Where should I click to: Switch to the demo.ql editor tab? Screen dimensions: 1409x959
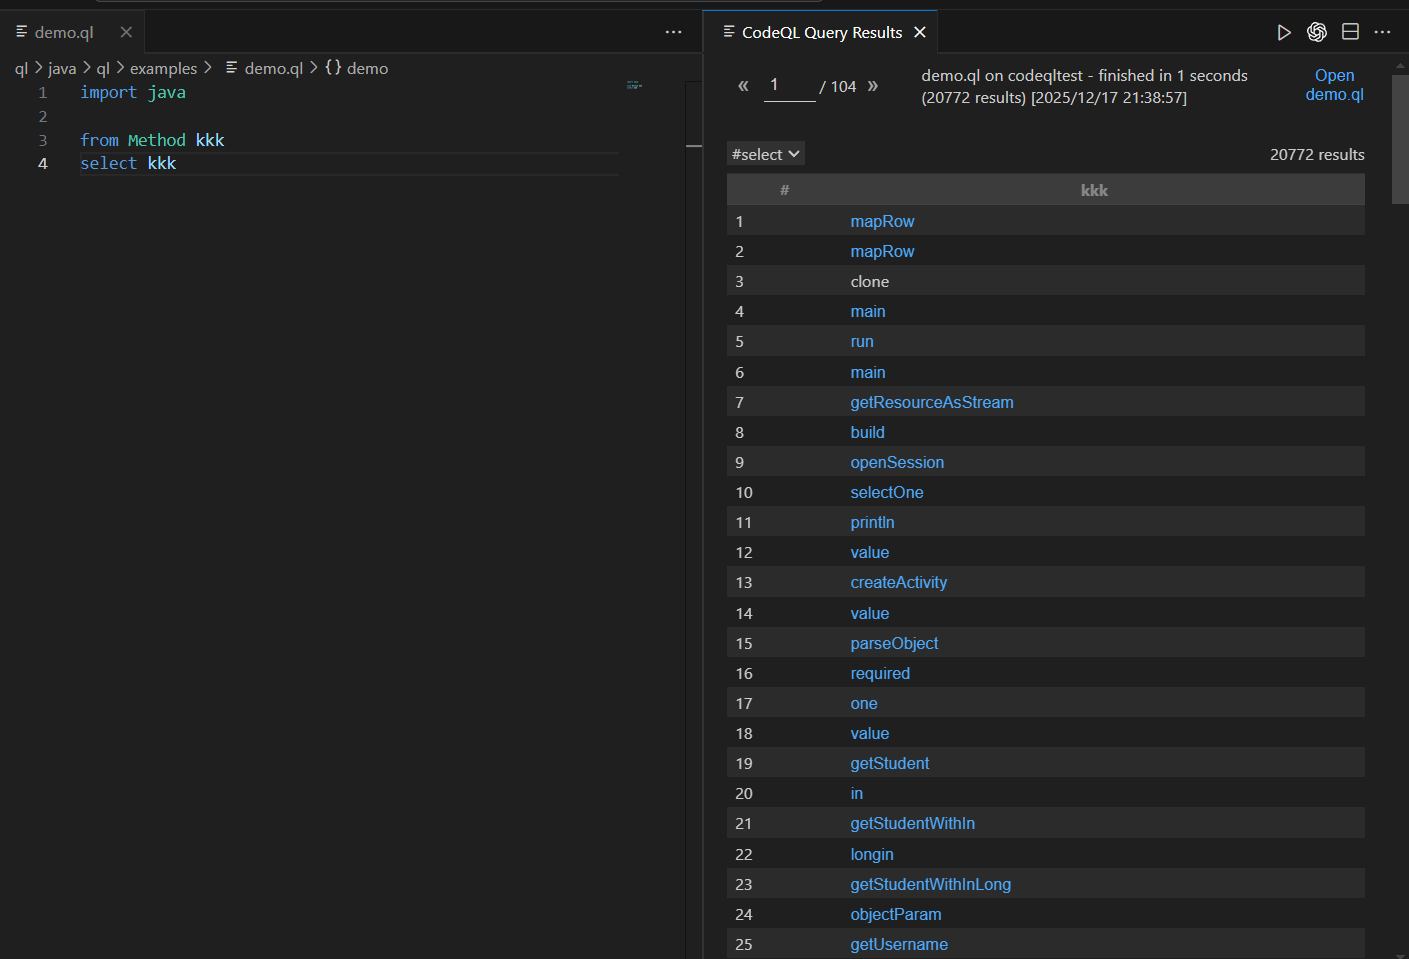[64, 32]
